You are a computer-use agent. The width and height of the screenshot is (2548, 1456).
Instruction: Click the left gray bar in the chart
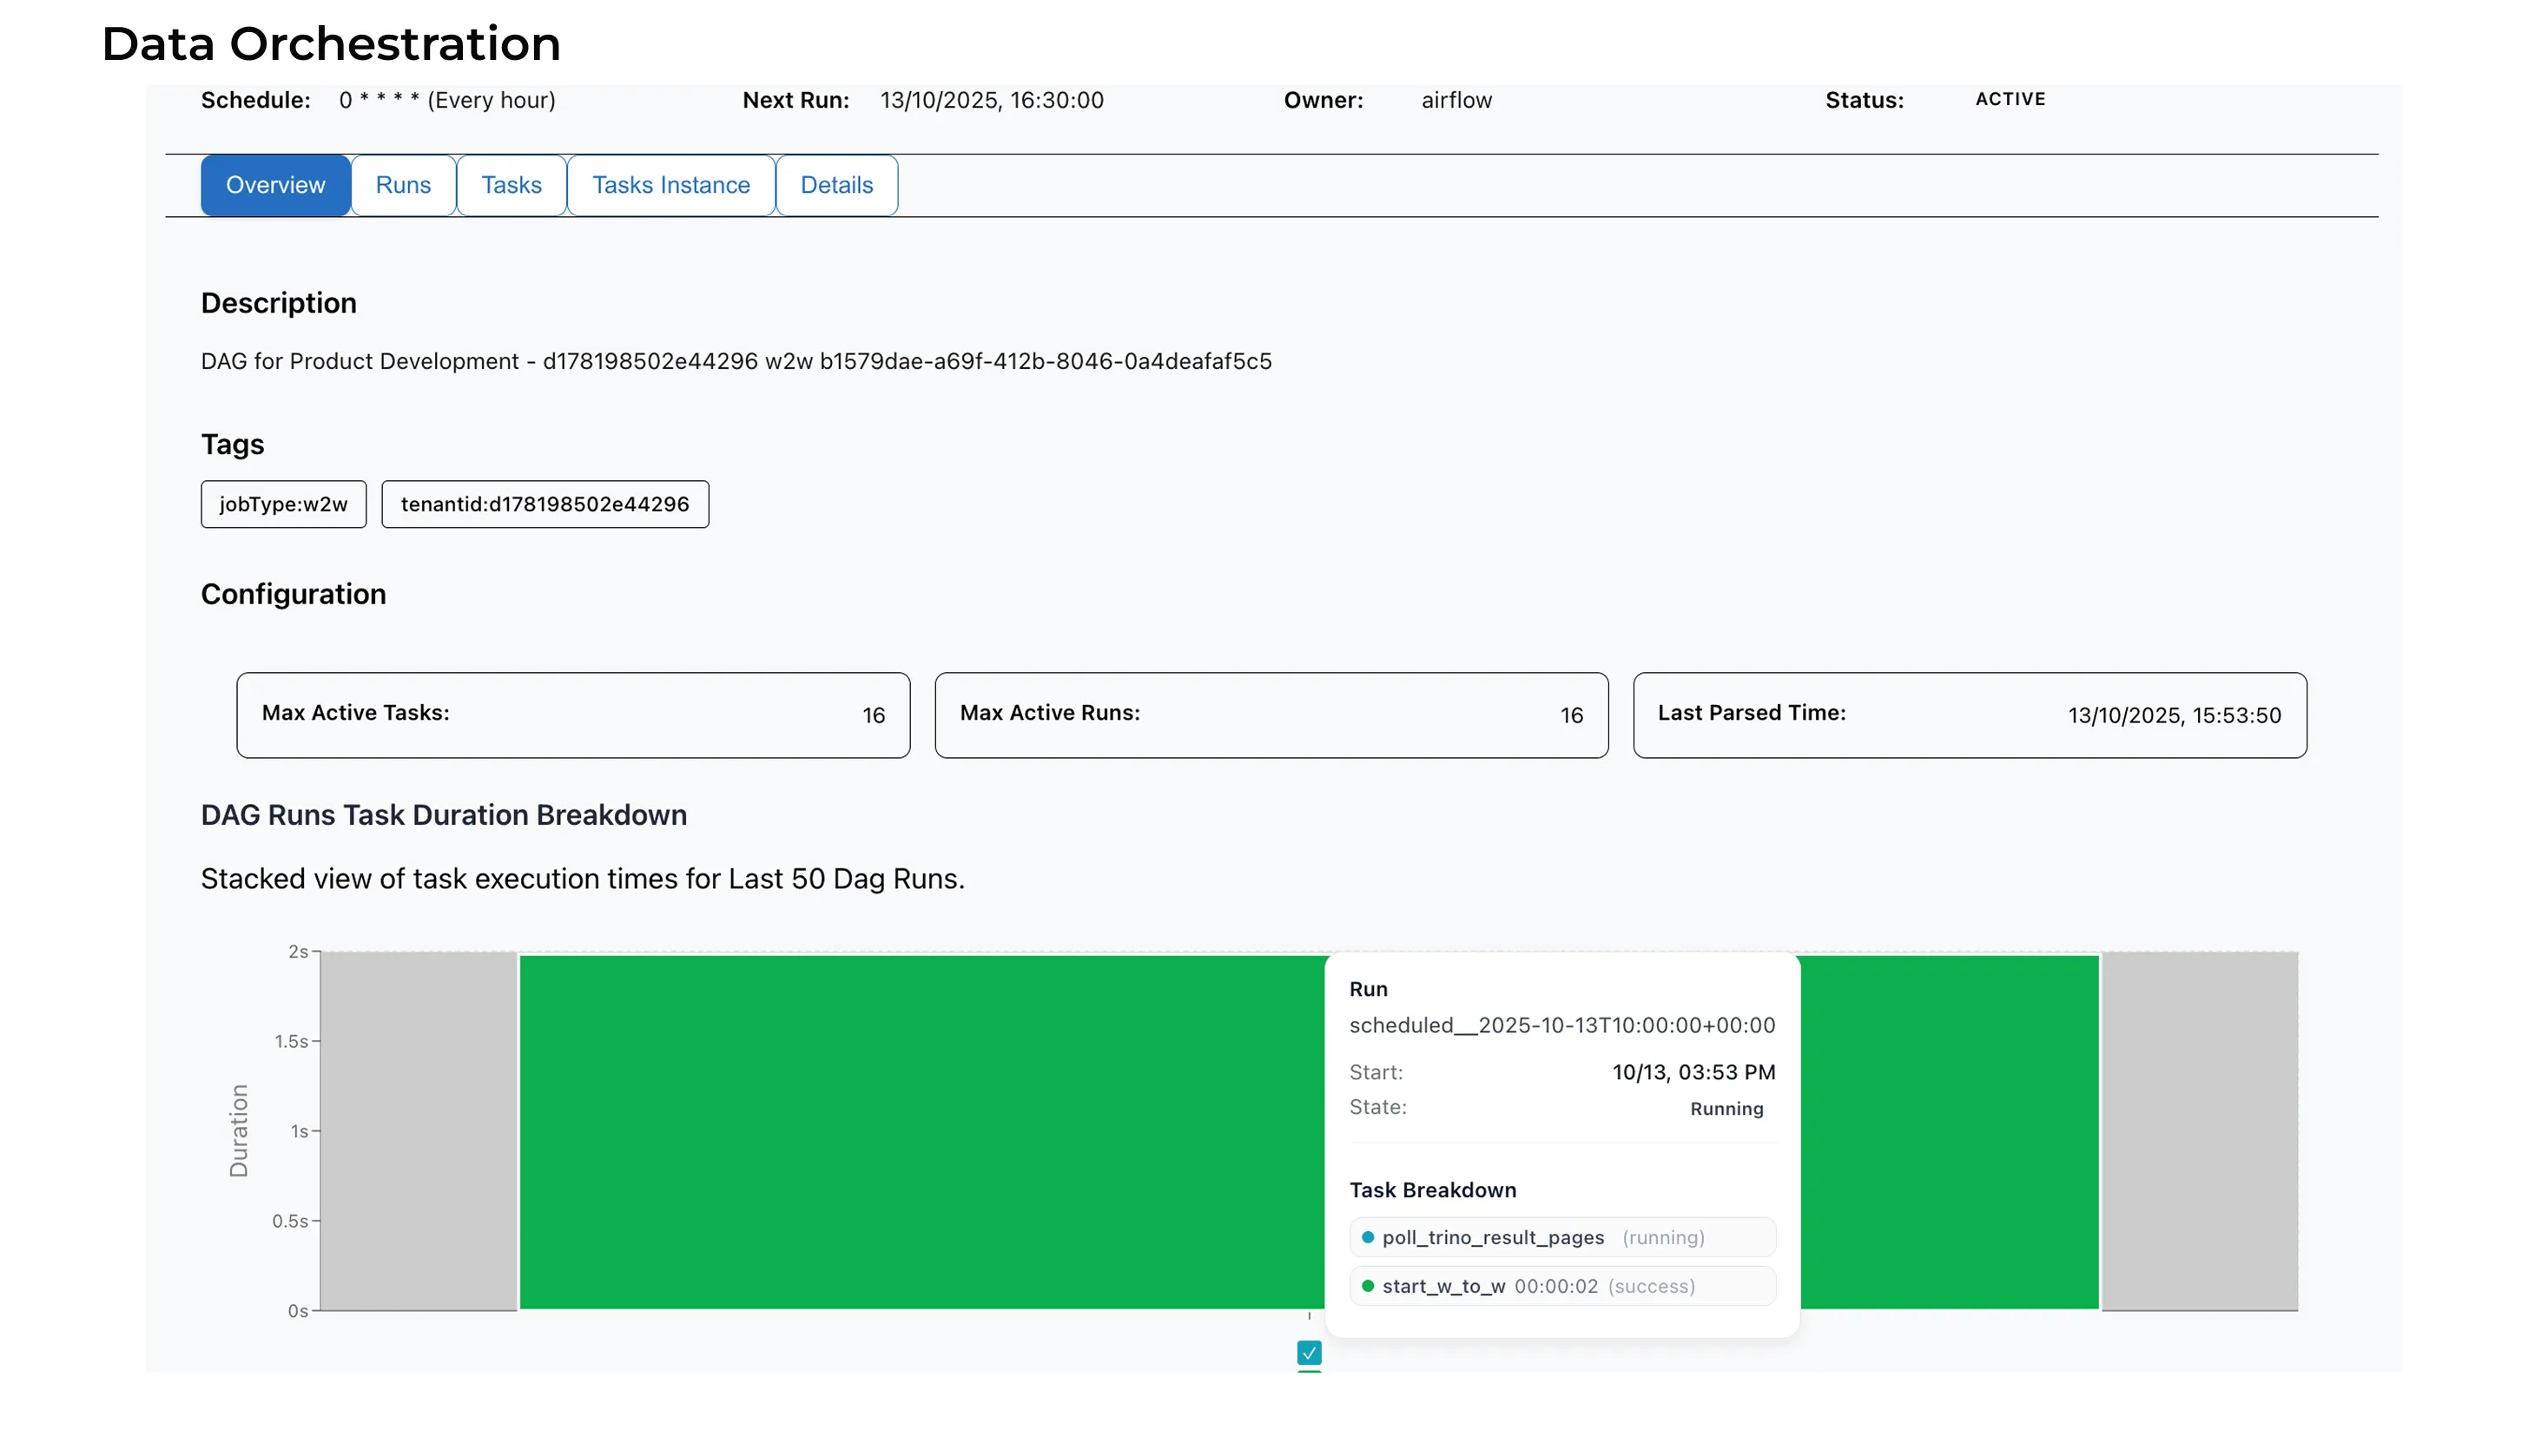[x=418, y=1130]
